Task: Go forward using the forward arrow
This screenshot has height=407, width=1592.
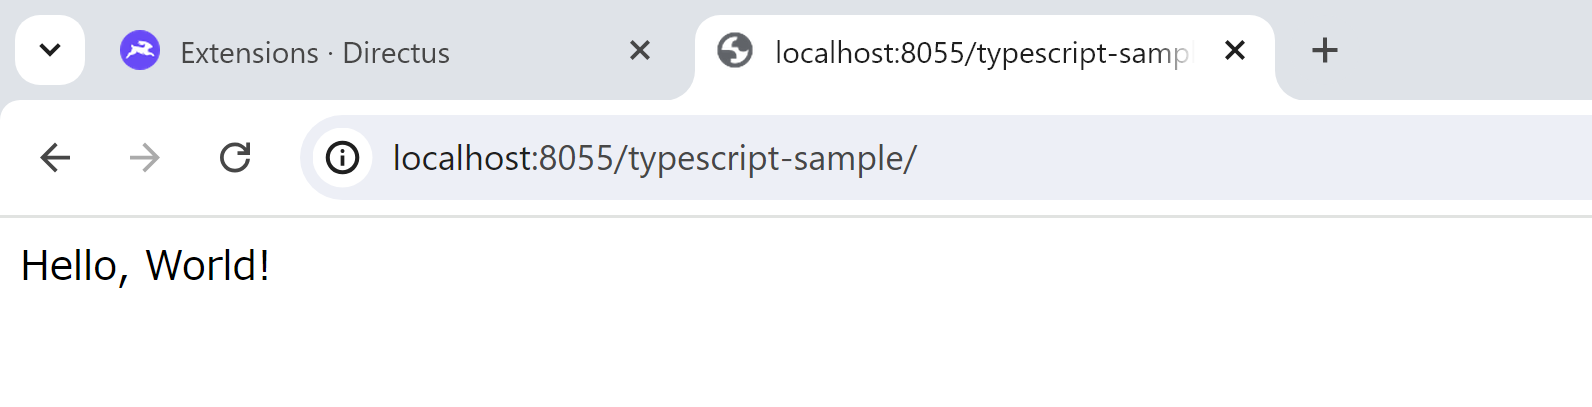Action: (145, 157)
